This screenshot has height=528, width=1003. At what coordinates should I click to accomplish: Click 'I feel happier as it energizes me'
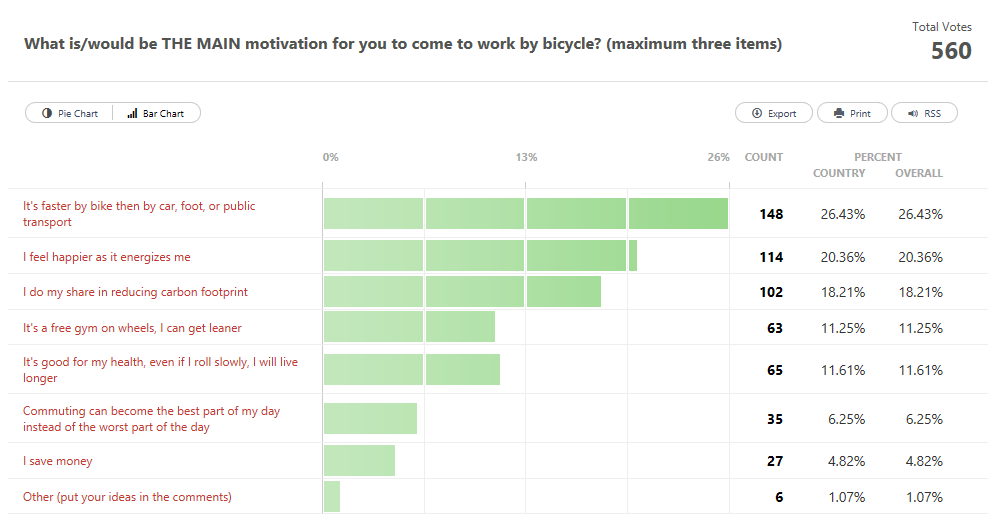(x=106, y=257)
